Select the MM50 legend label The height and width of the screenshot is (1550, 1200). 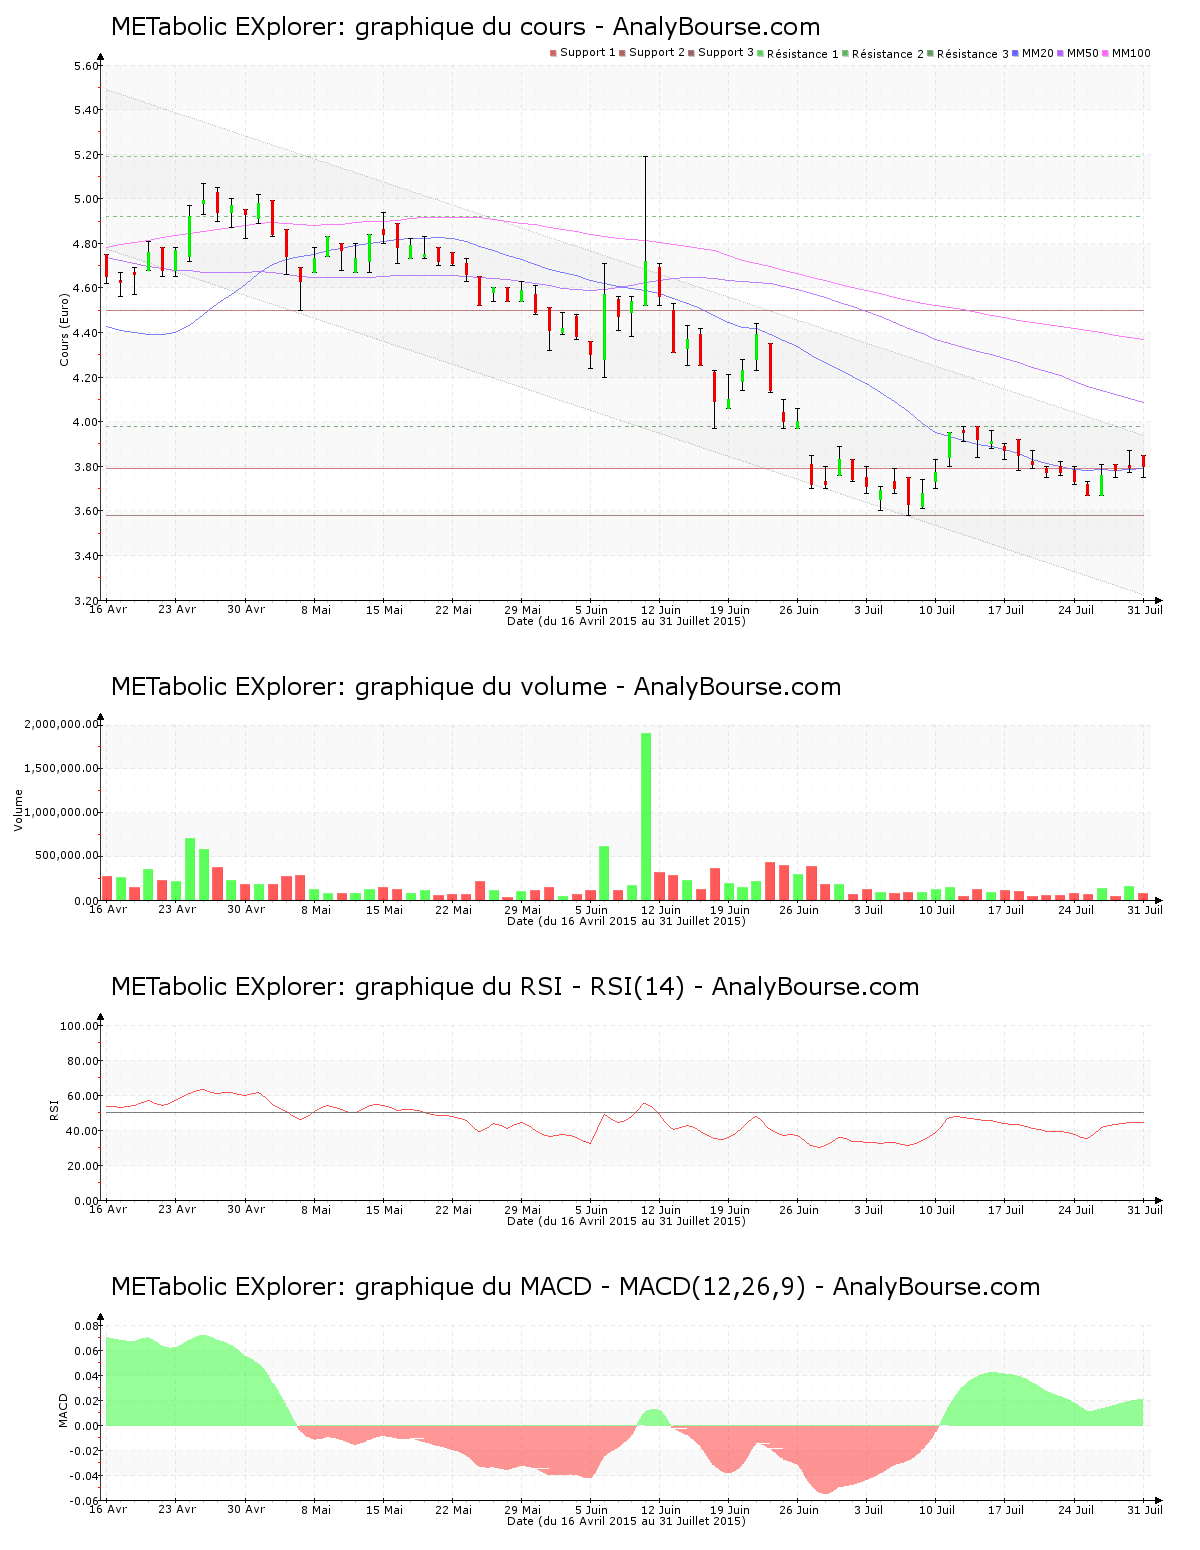[1083, 53]
